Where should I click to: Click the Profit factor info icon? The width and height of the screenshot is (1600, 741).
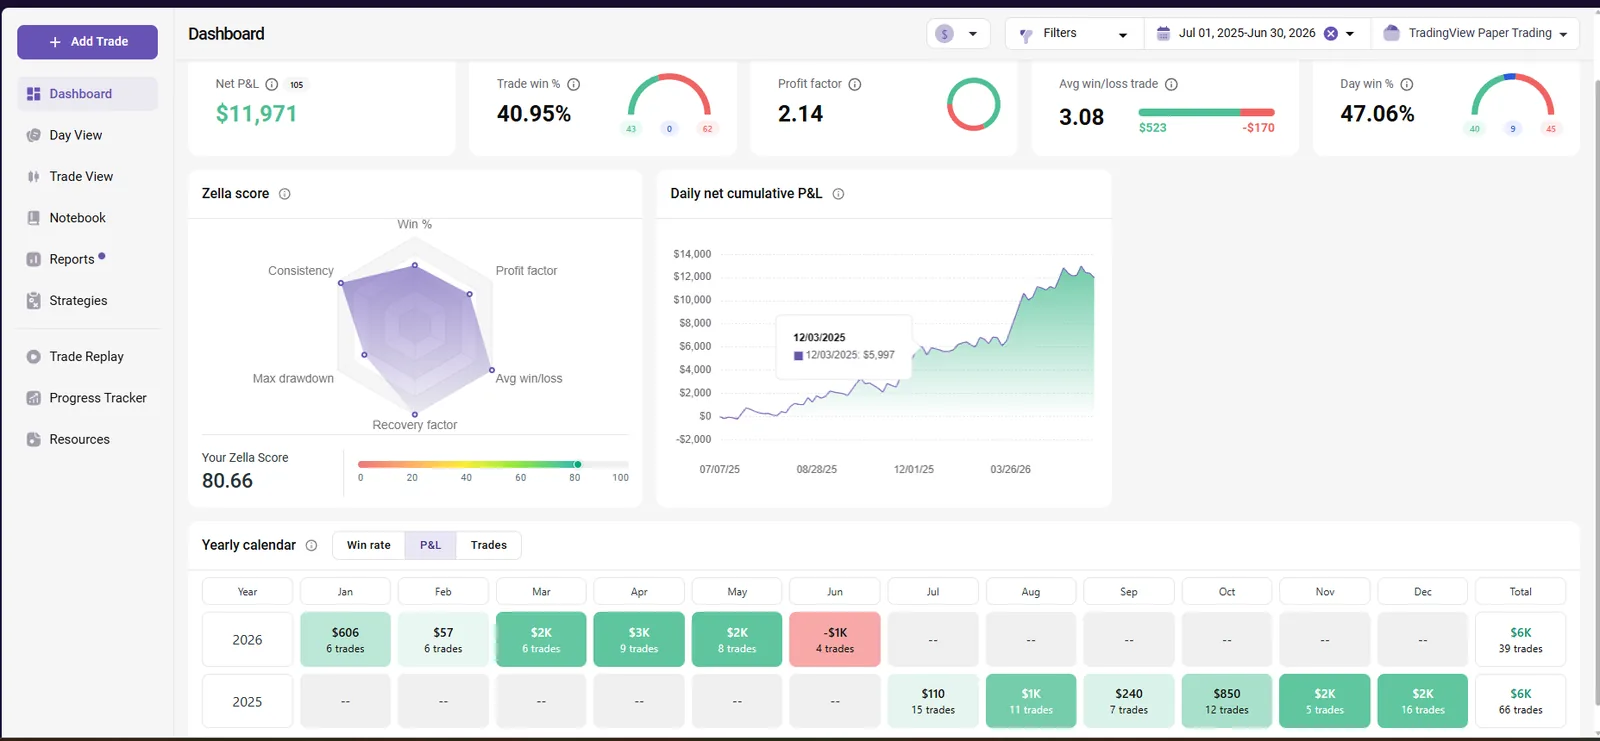click(855, 84)
